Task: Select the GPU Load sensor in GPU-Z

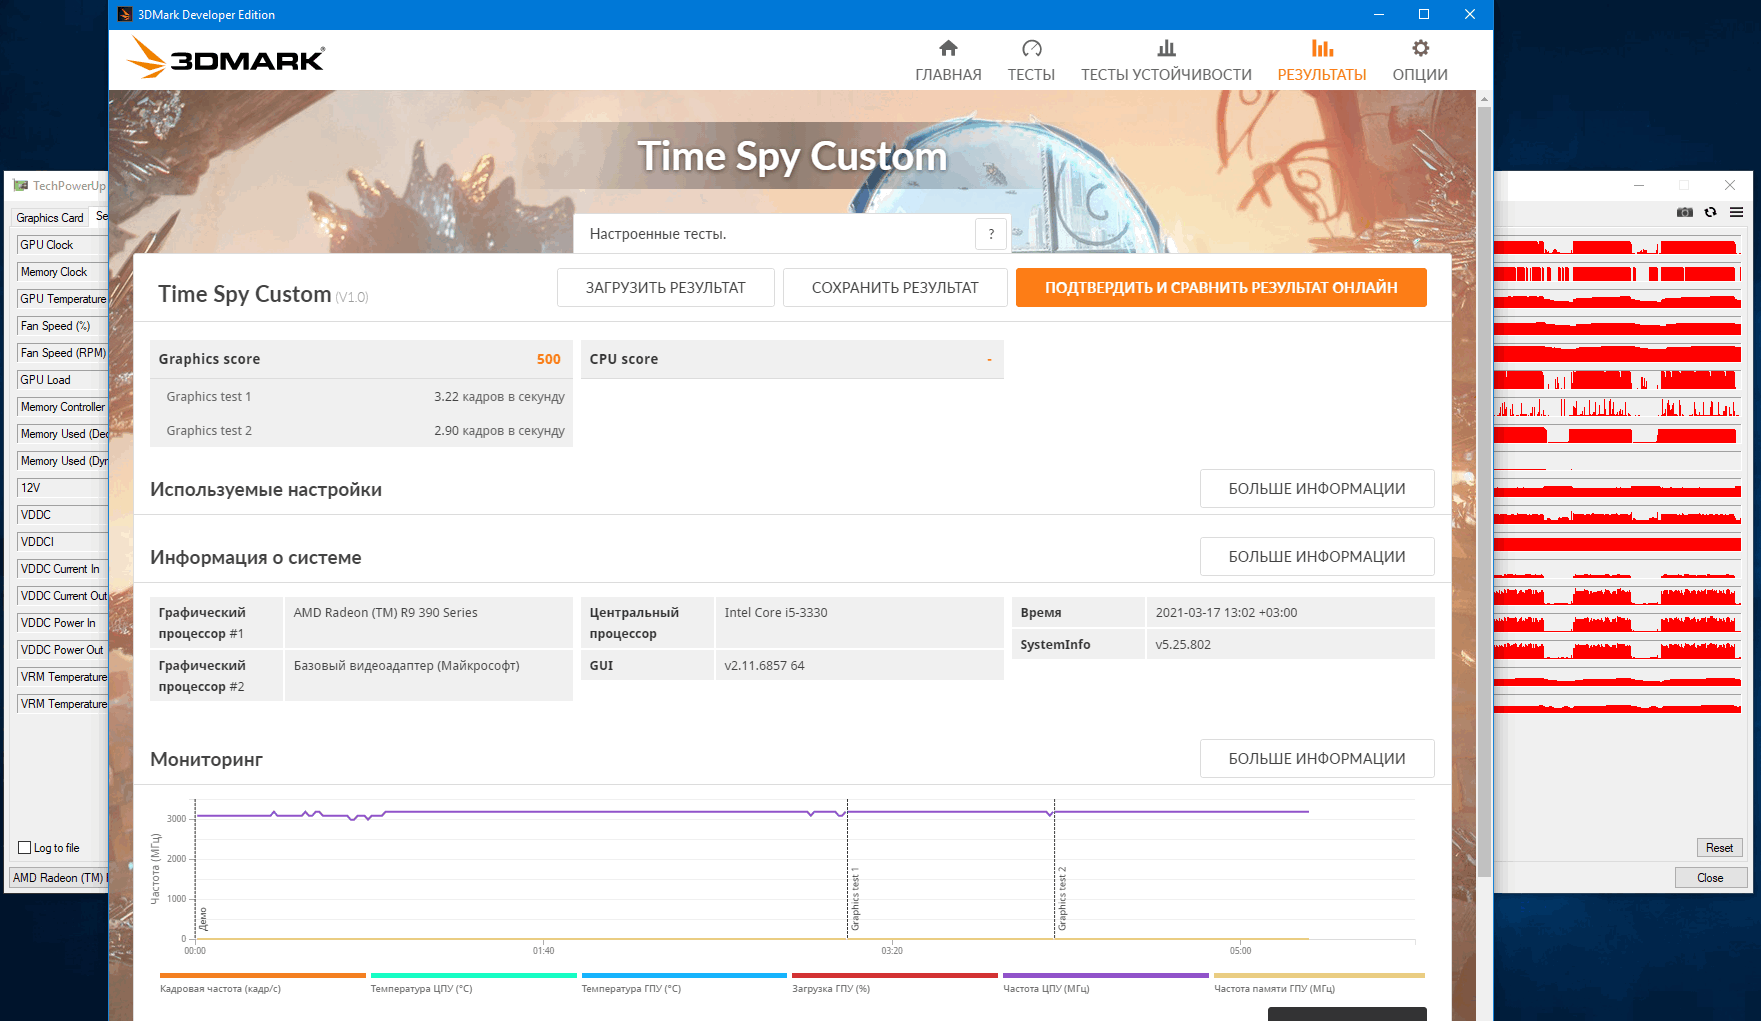Action: tap(62, 380)
